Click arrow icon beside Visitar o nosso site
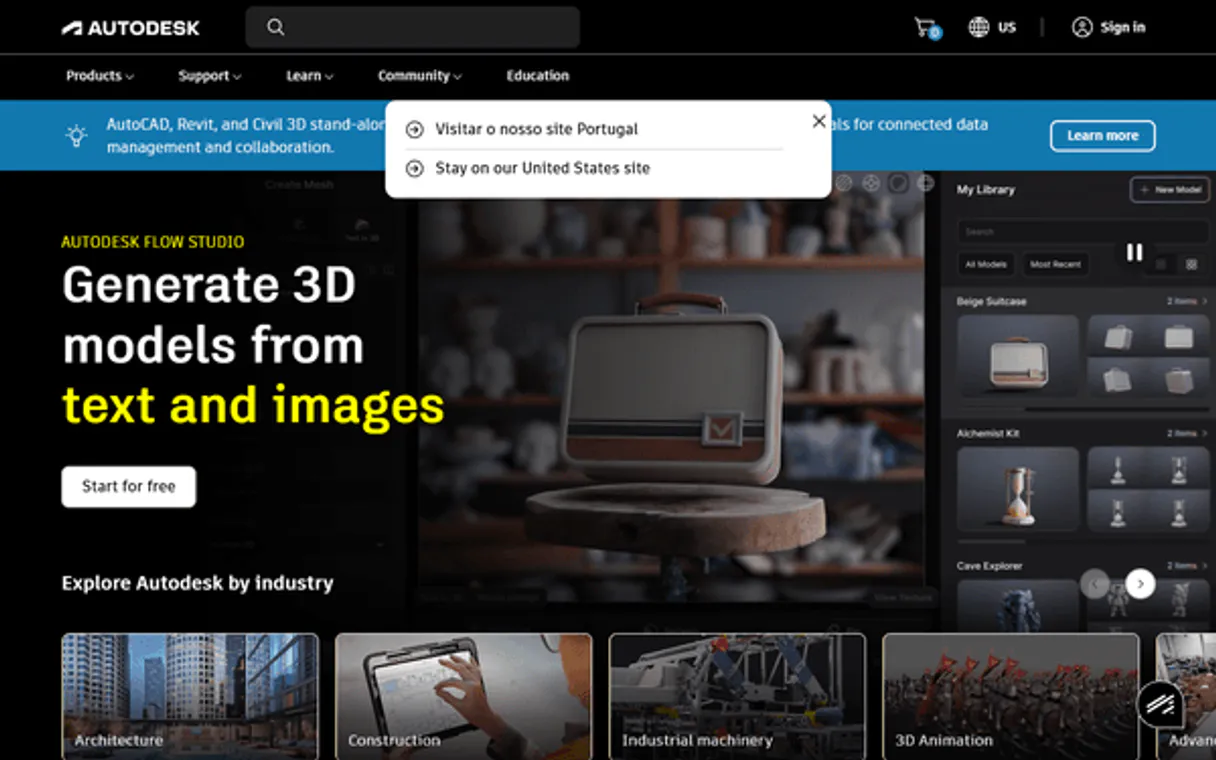Screen dimensions: 1216x760 coord(414,130)
